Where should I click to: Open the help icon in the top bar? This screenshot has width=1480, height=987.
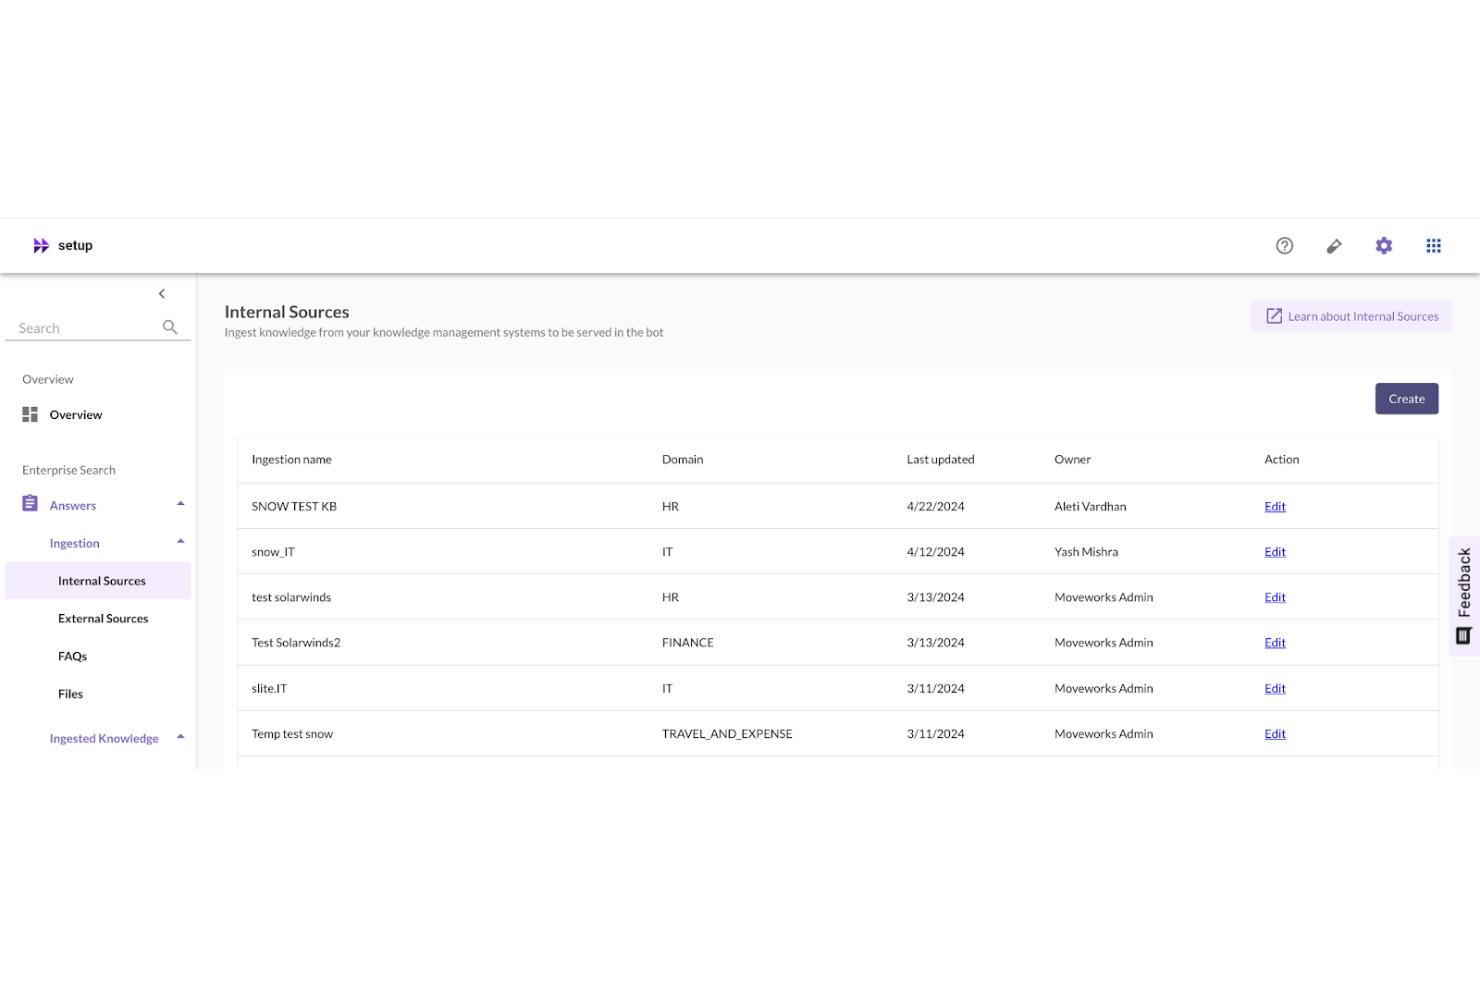1285,245
